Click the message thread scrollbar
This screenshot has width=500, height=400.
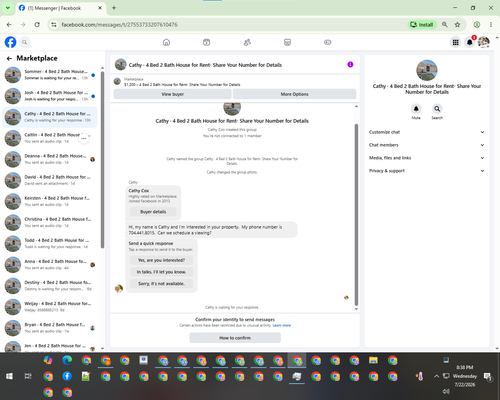[356, 215]
